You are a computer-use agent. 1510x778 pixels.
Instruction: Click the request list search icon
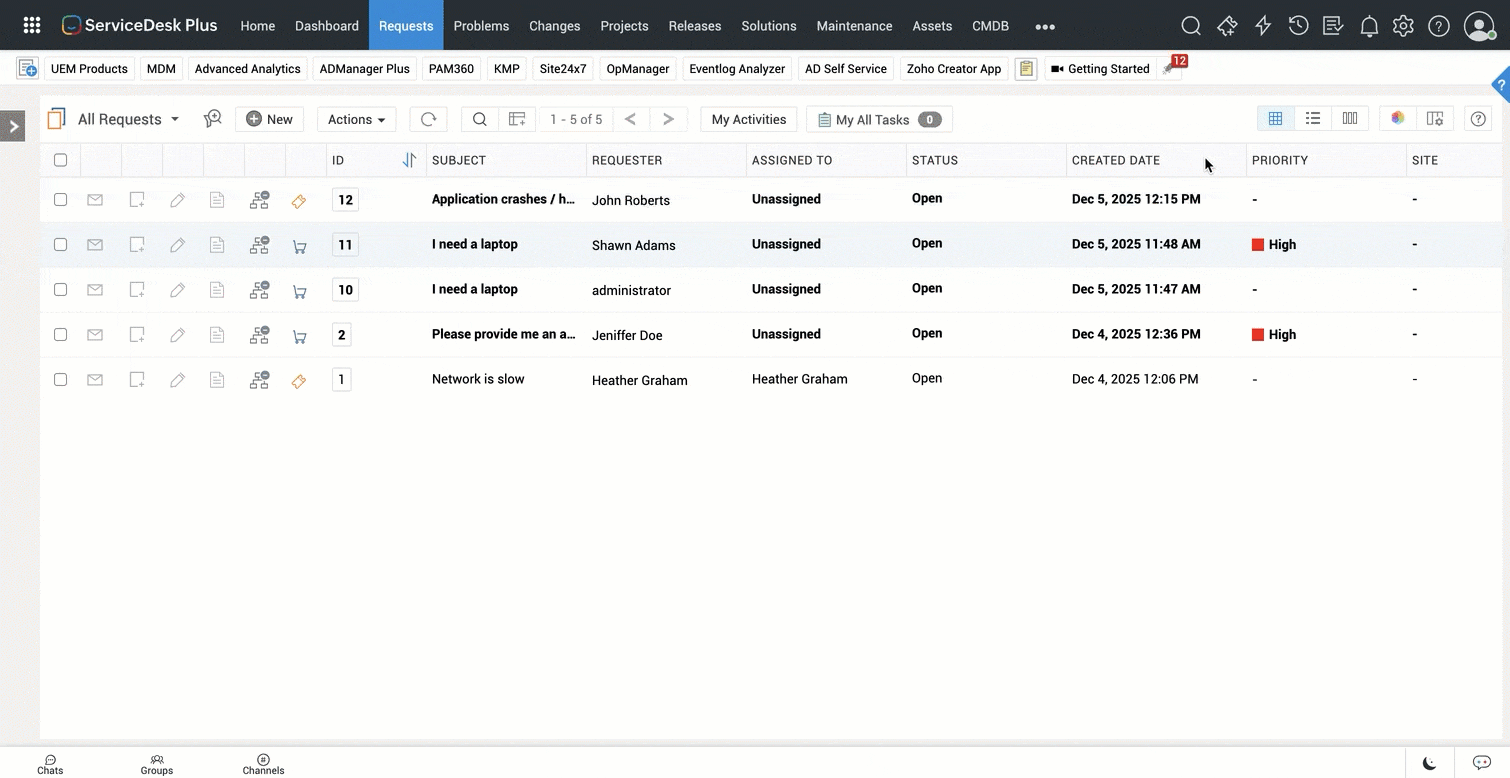(x=480, y=119)
